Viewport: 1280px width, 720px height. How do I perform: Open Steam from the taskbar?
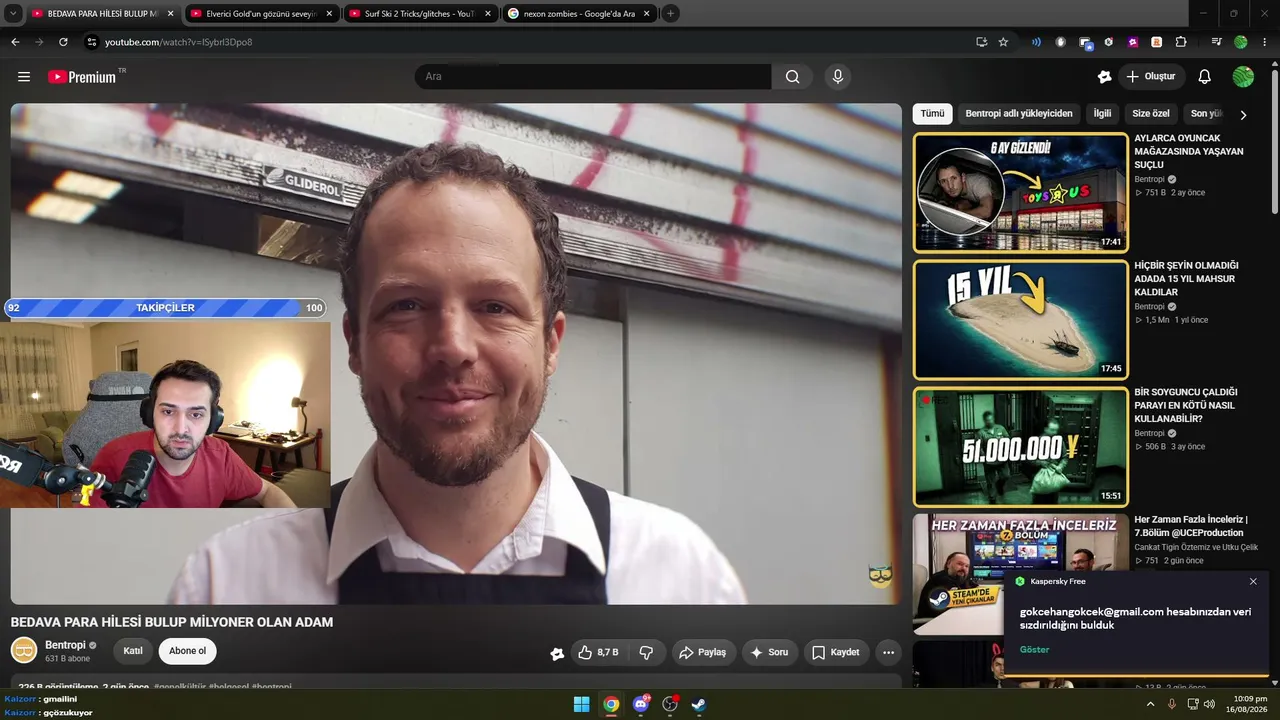(699, 704)
